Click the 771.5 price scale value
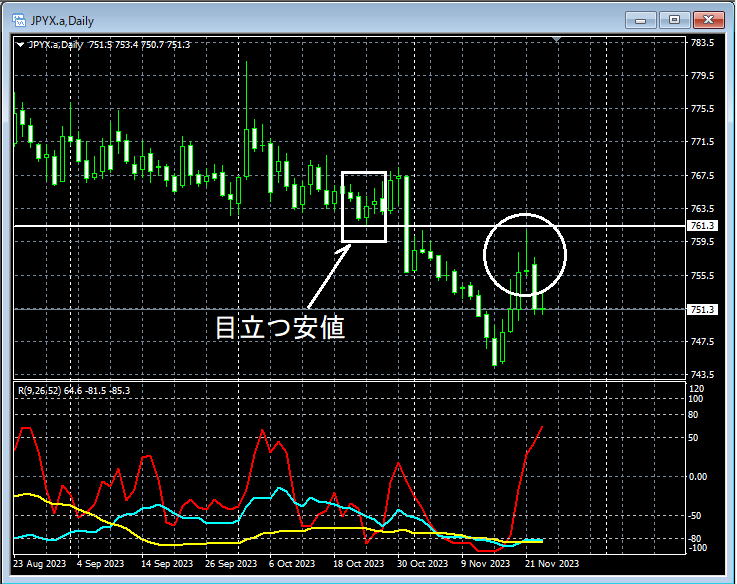737x584 pixels. pos(702,142)
